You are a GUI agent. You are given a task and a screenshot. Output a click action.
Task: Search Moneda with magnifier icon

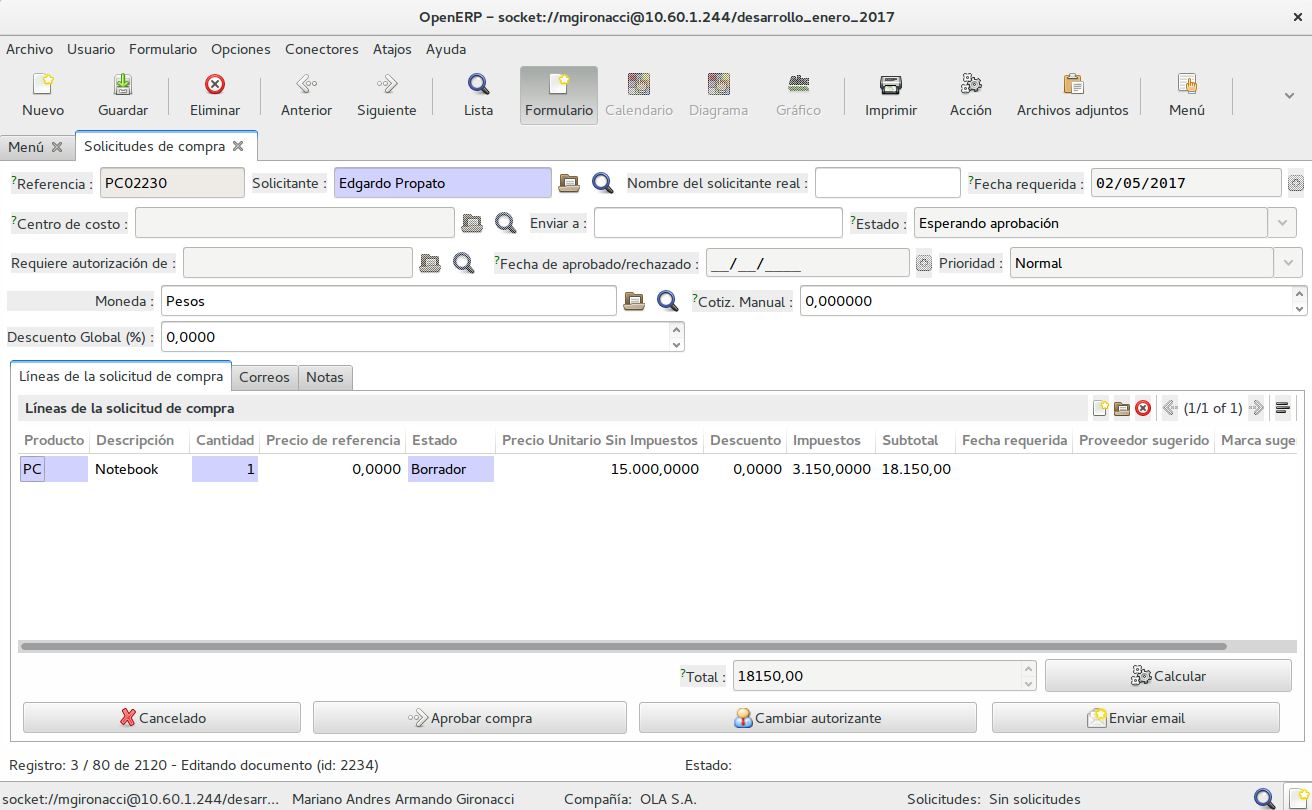click(x=668, y=301)
